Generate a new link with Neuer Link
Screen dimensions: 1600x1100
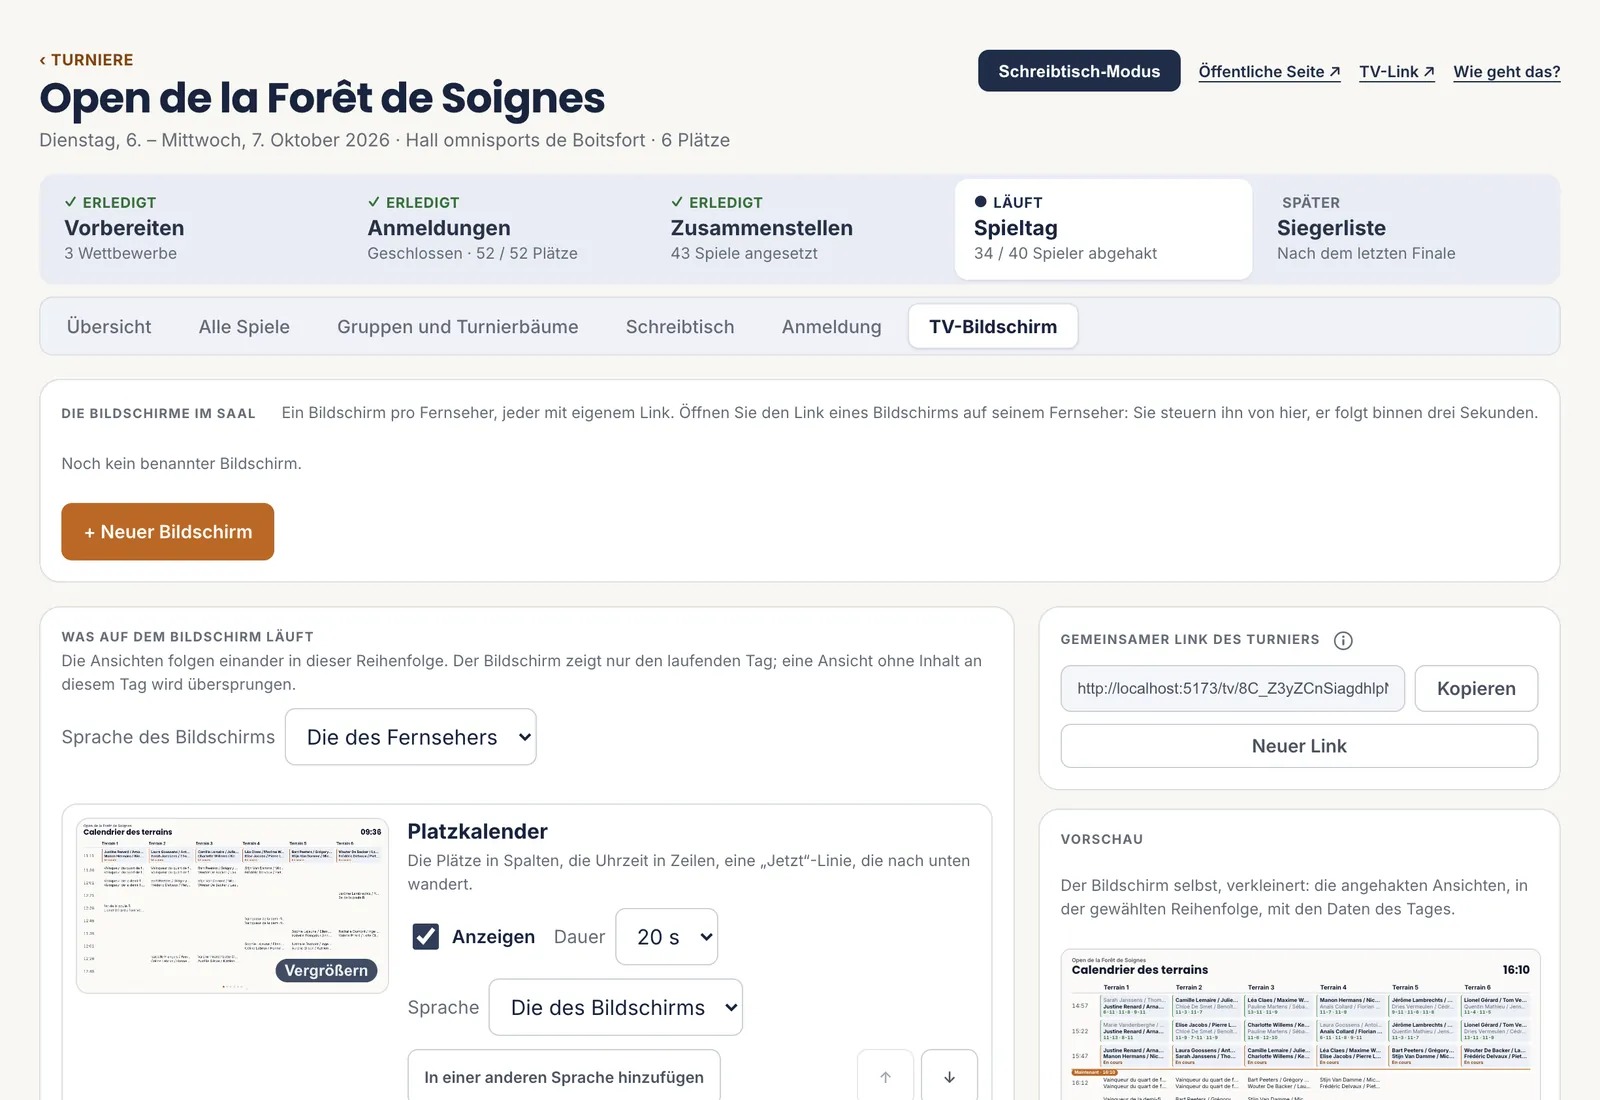click(x=1299, y=746)
